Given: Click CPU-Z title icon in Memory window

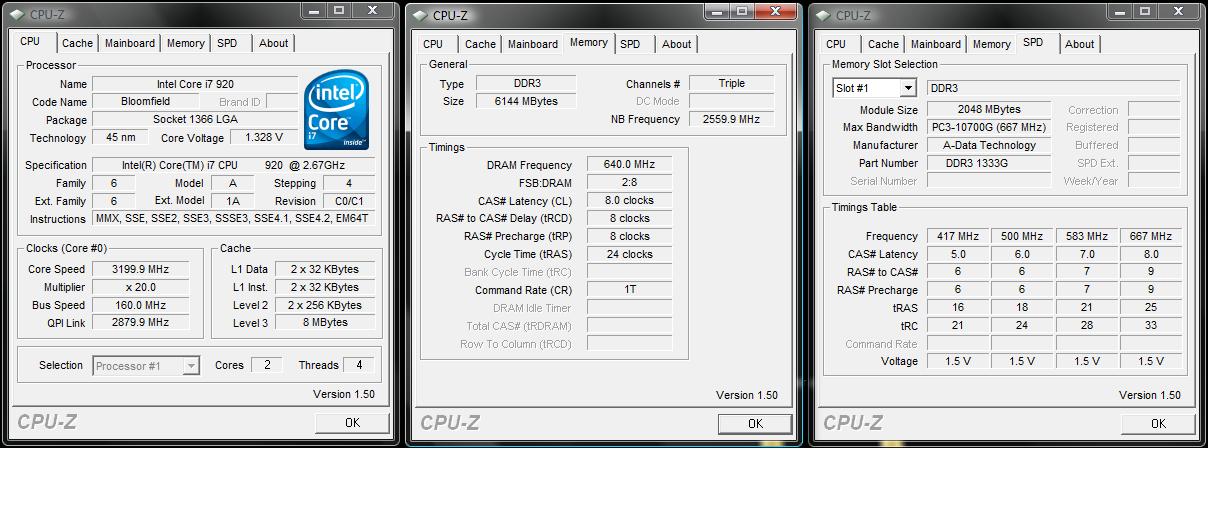Looking at the screenshot, I should 419,15.
